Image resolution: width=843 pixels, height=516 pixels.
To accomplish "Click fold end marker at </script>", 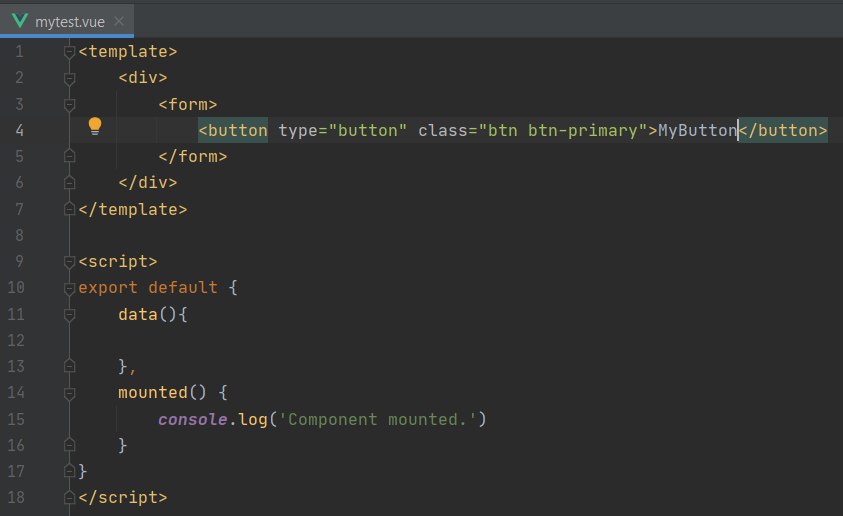I will click(x=69, y=497).
